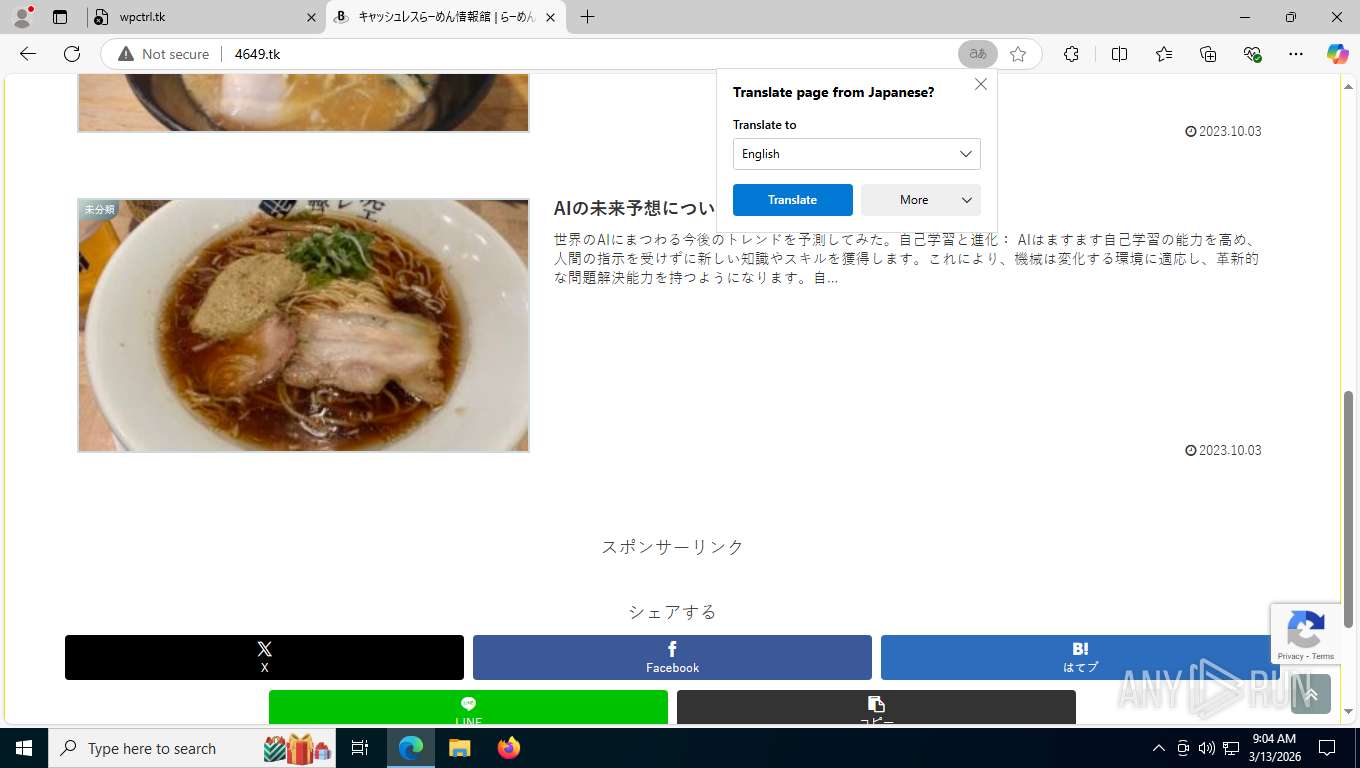Open the Favorites list icon
The image size is (1360, 768).
point(1164,54)
